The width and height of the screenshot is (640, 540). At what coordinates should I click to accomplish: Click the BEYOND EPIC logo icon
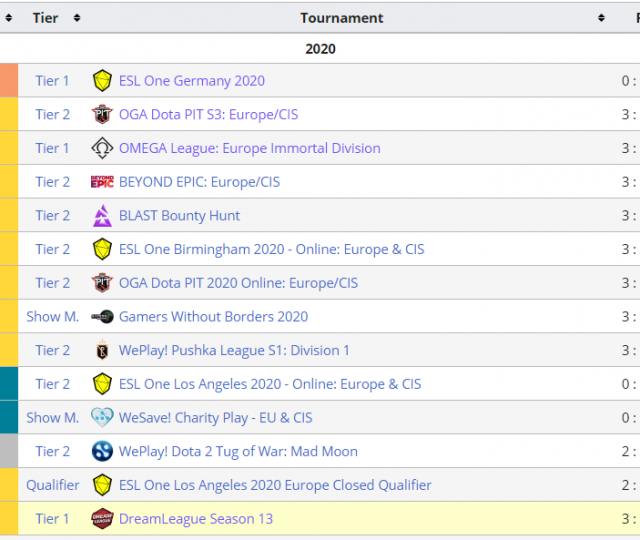coord(102,182)
